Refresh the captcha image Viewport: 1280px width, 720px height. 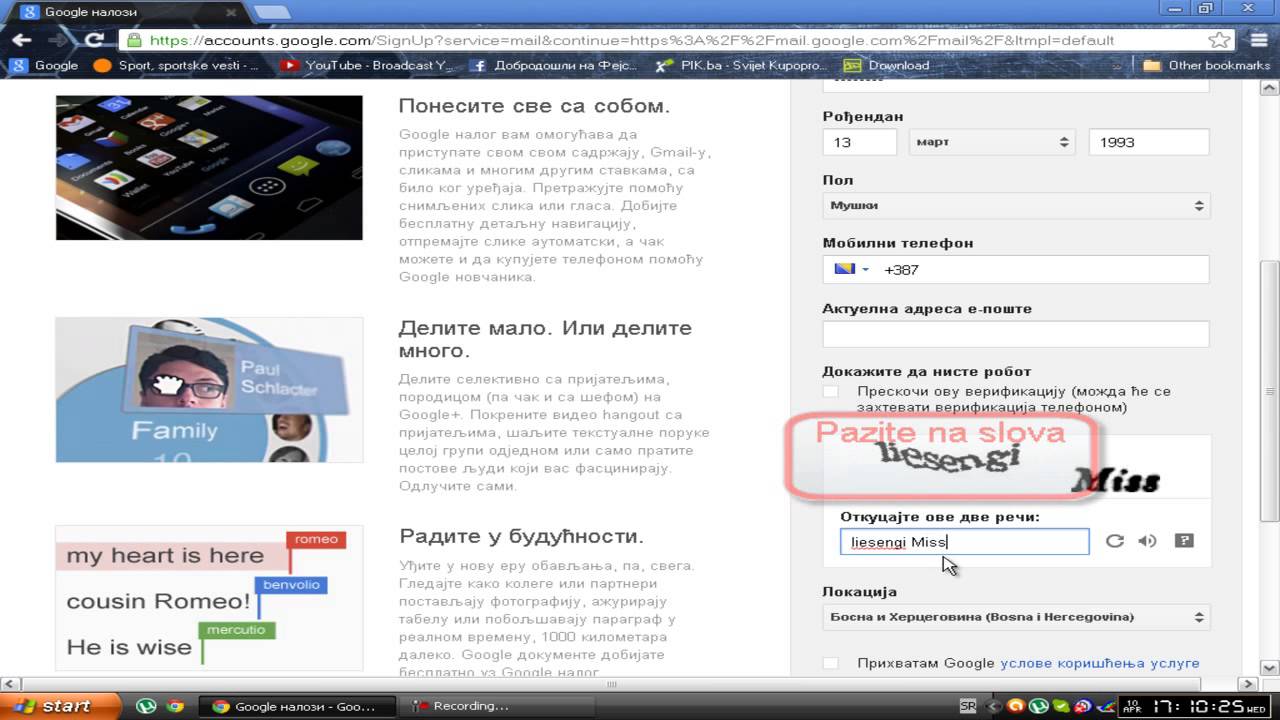pos(1114,541)
